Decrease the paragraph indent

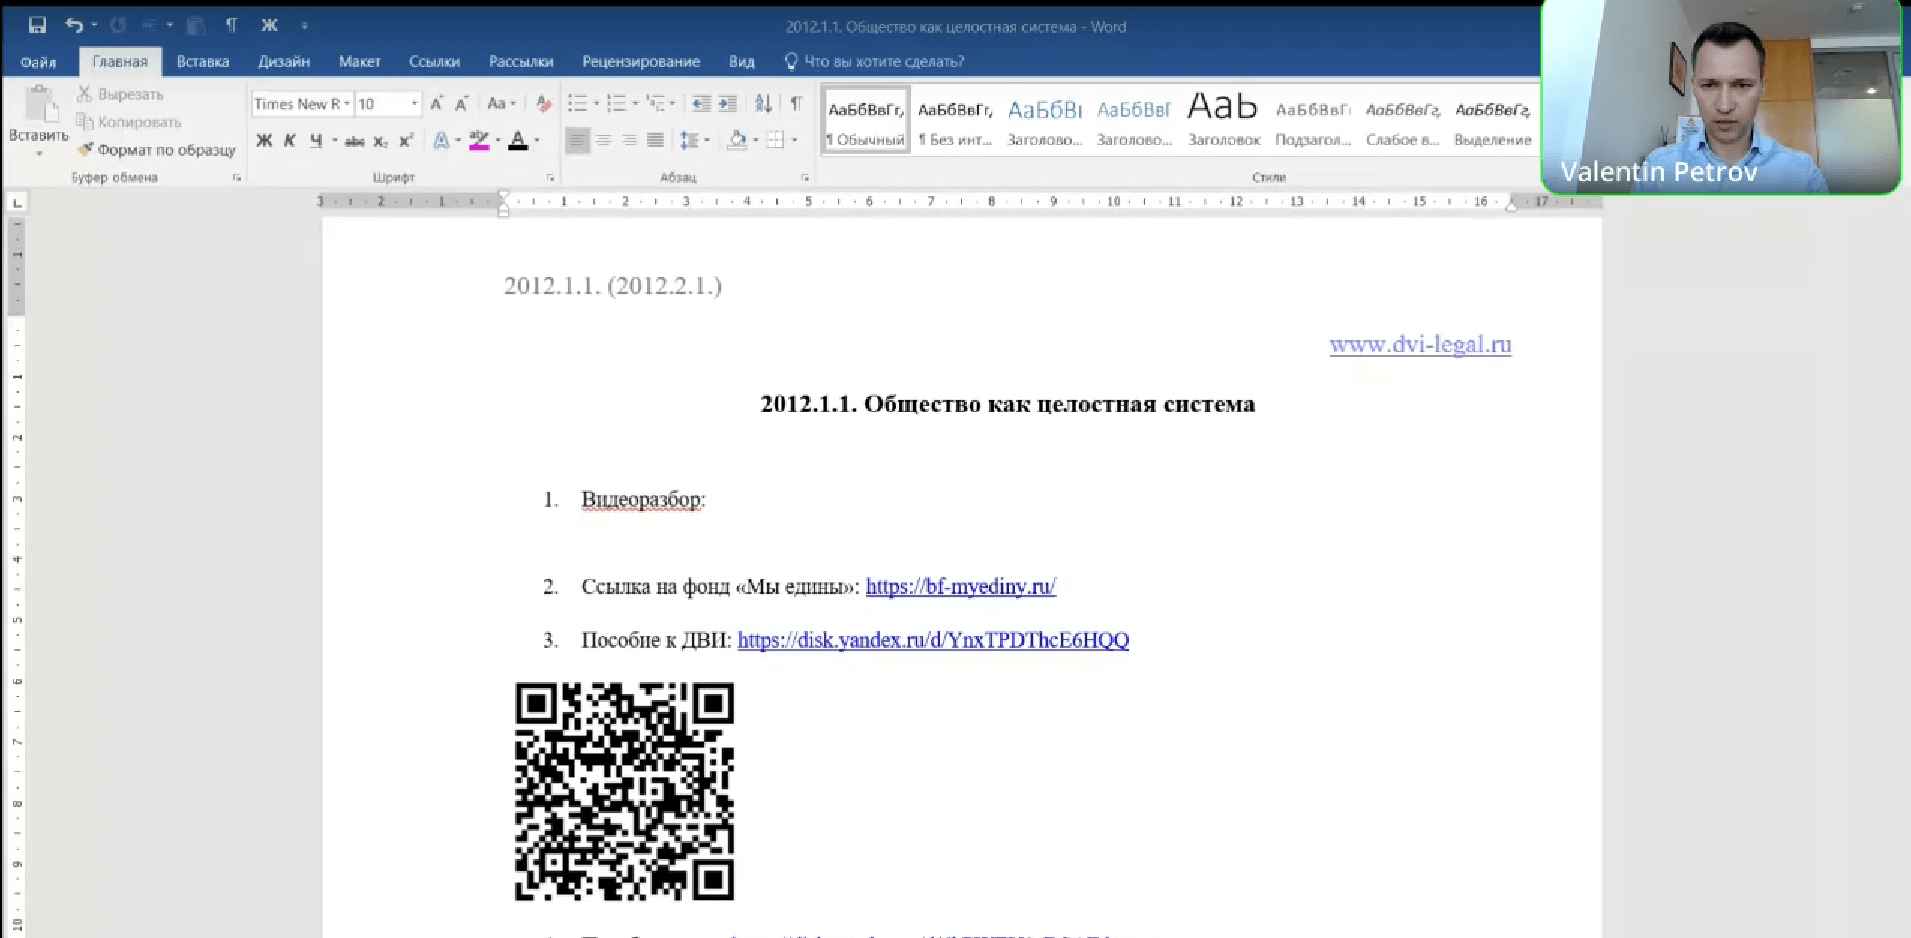701,104
